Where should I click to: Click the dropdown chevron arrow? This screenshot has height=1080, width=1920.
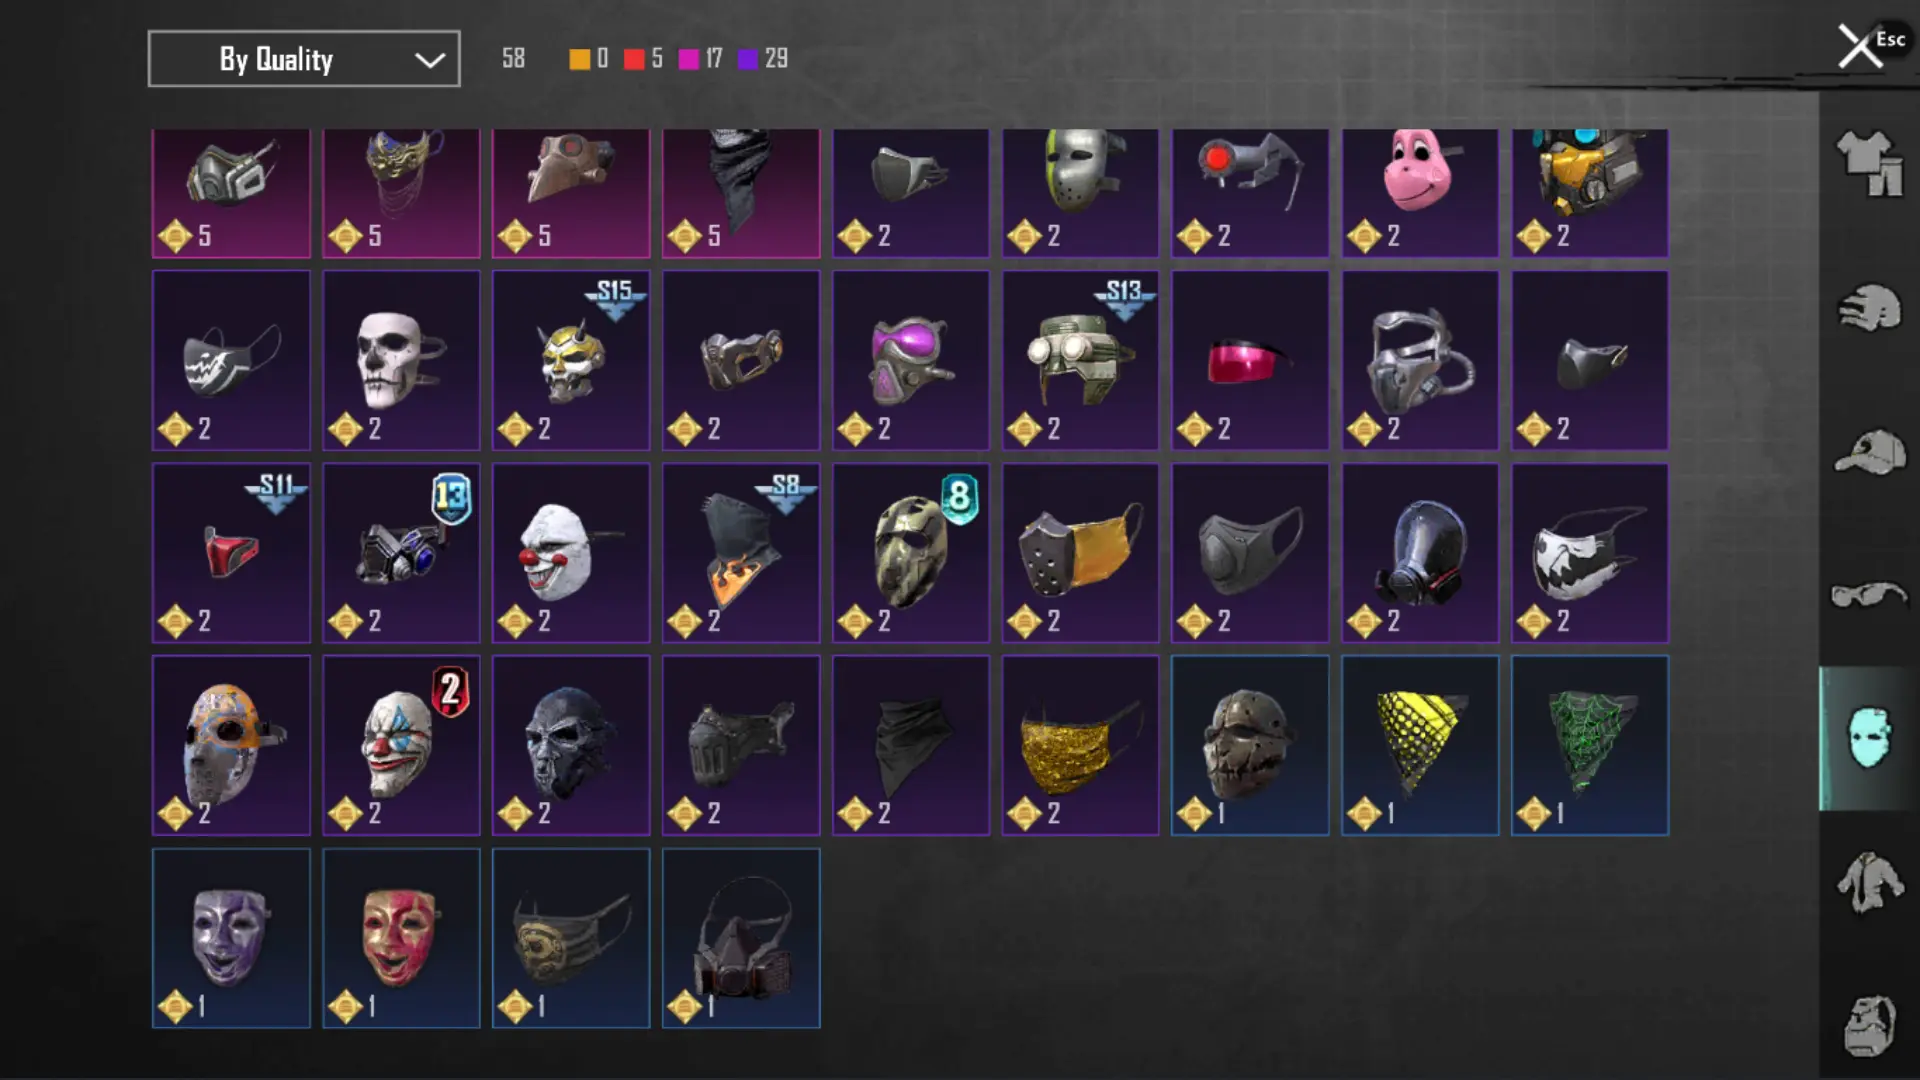click(430, 60)
